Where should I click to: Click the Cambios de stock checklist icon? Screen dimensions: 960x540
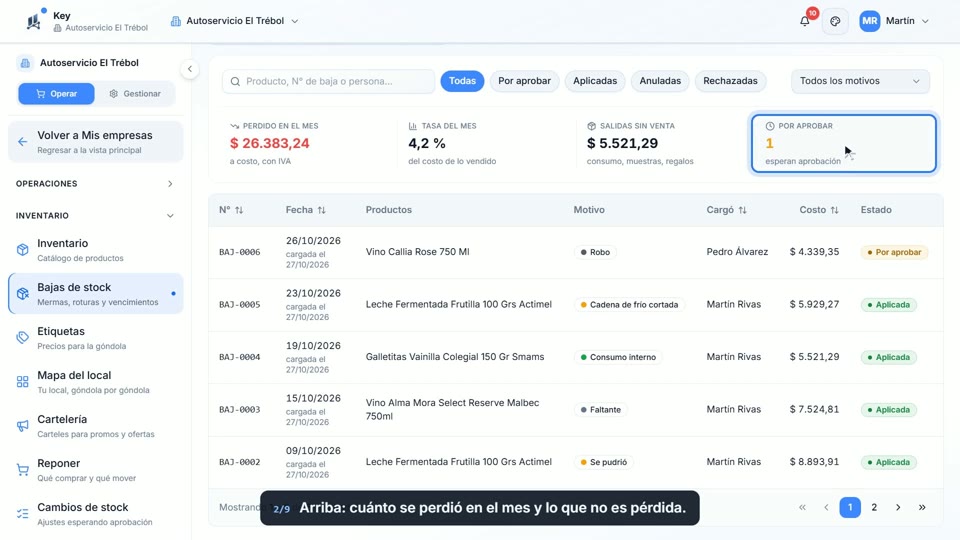tap(23, 514)
